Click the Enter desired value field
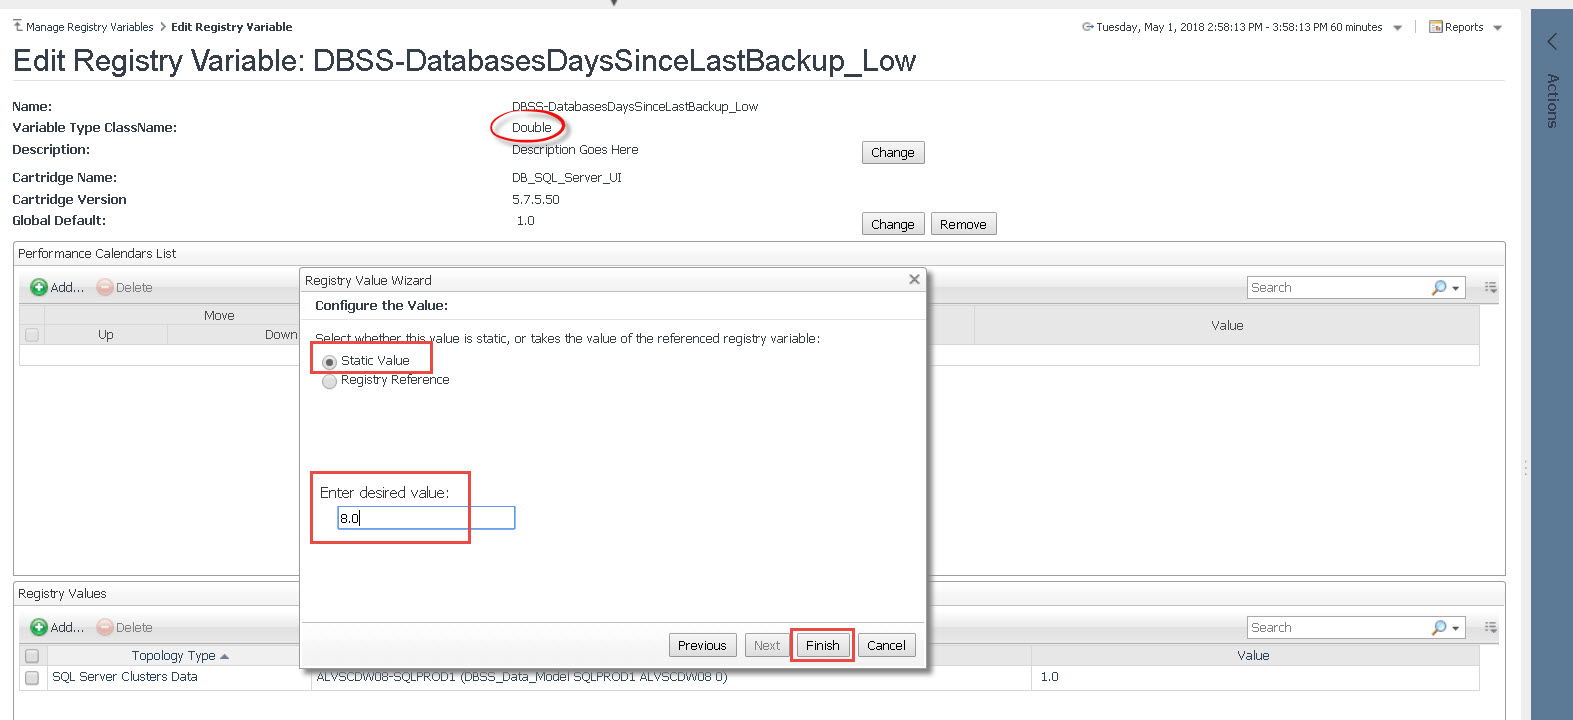Viewport: 1573px width, 720px height. pos(426,518)
